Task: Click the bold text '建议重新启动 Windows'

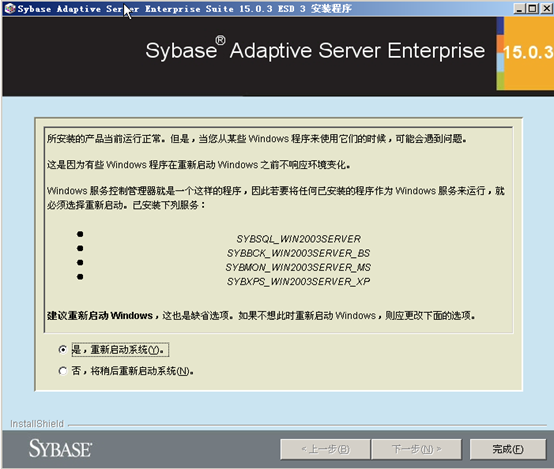Action: click(100, 316)
